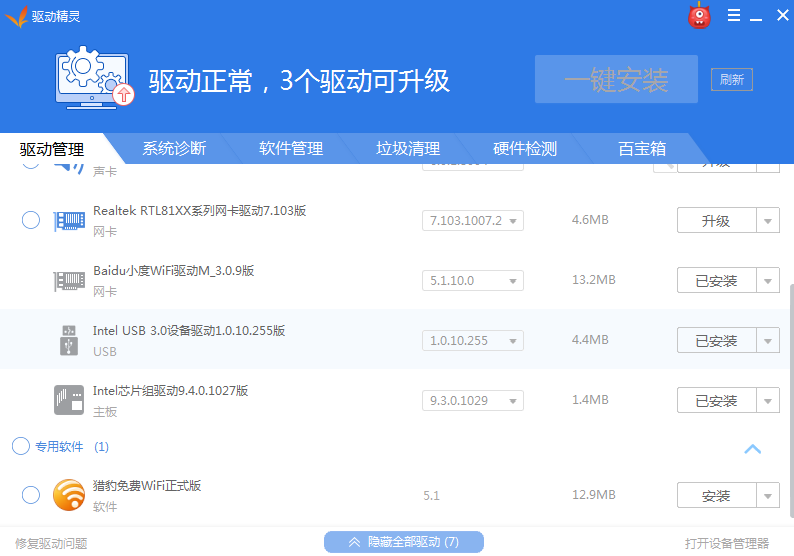Open the hamburger main menu icon
Screen dimensions: 794x556
[x=733, y=15]
